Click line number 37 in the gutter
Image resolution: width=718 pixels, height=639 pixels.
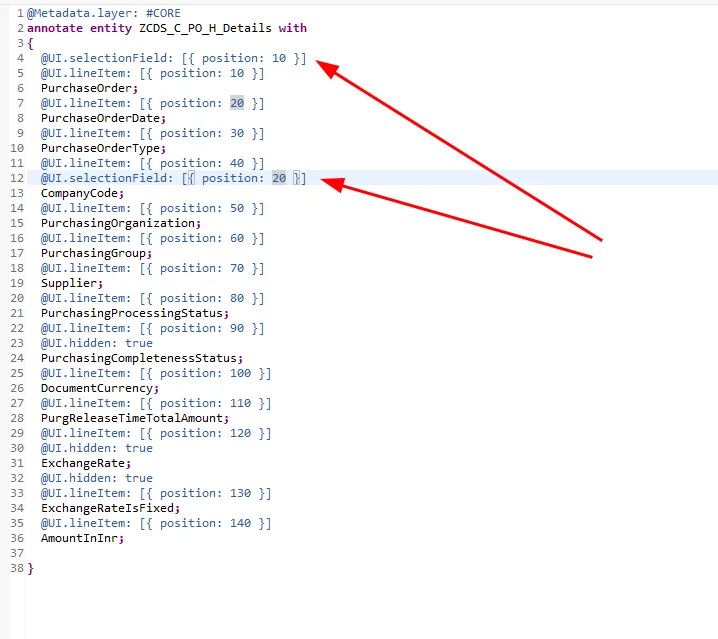click(17, 553)
